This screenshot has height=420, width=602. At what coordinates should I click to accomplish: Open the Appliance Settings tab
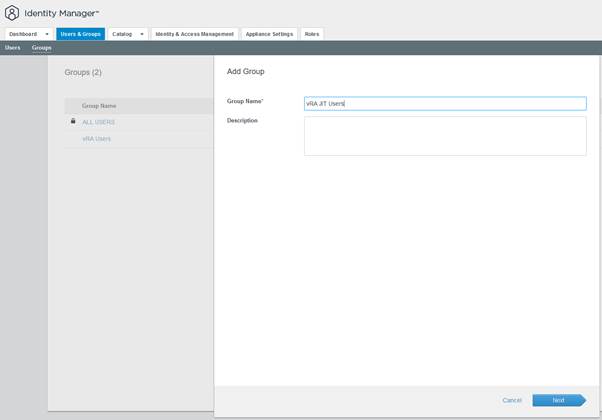(269, 34)
